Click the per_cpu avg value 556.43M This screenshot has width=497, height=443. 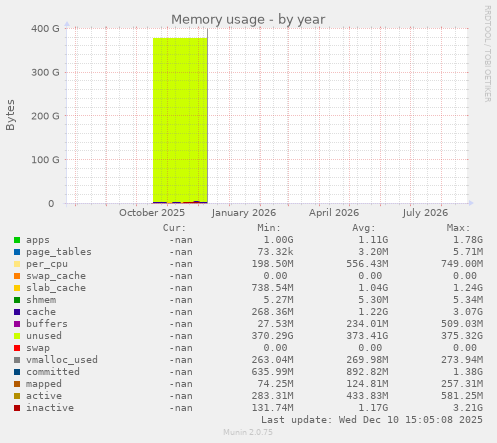(x=367, y=264)
